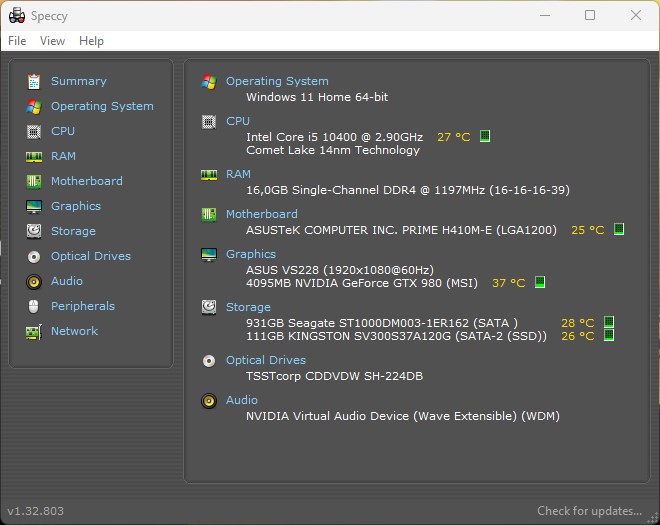Click the Graphics monitor icon in sidebar
This screenshot has height=525, width=660.
point(34,206)
